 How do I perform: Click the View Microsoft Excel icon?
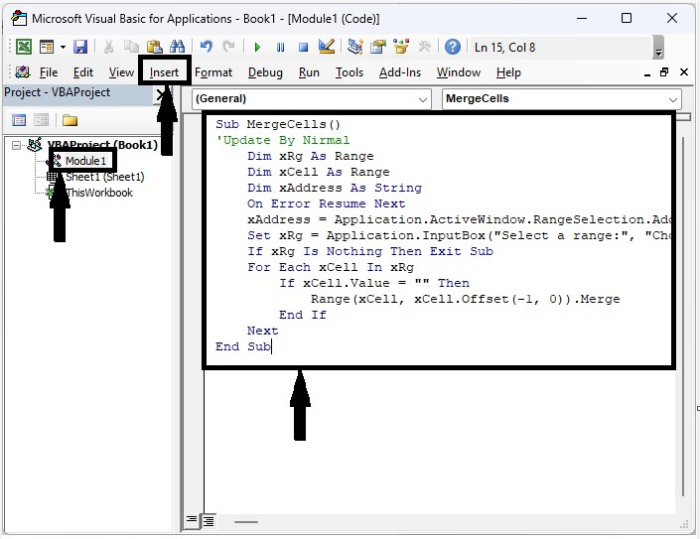(23, 47)
